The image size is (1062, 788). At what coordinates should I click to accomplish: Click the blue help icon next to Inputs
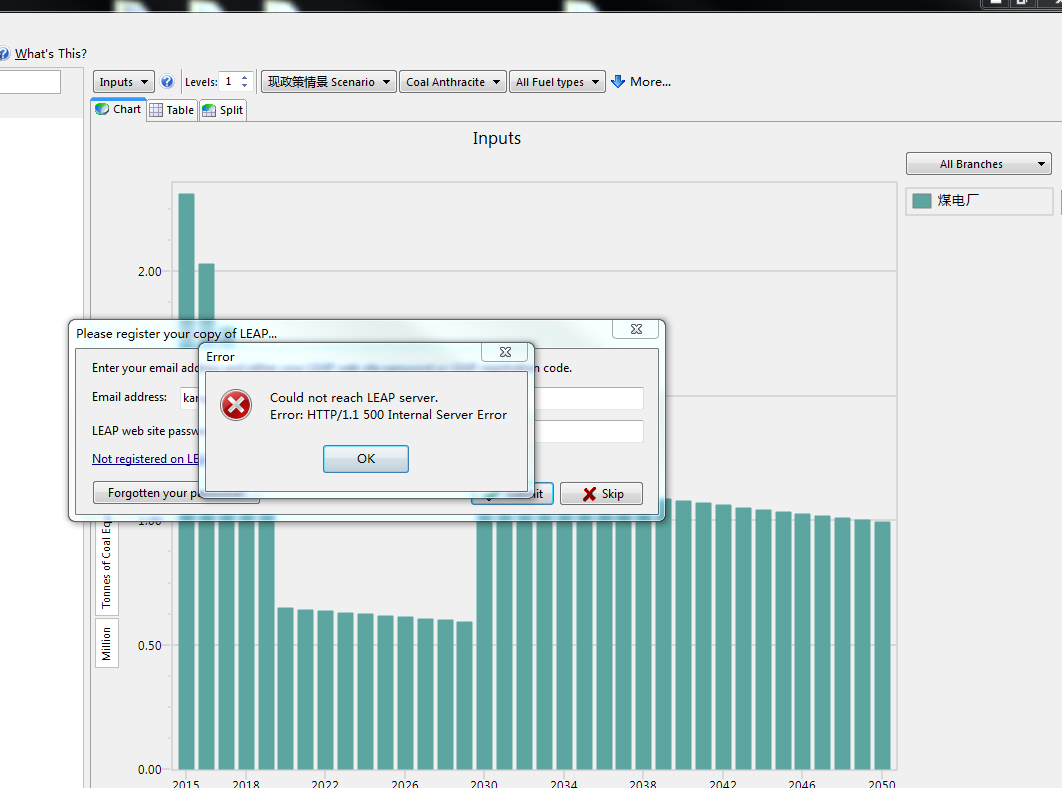tap(167, 81)
